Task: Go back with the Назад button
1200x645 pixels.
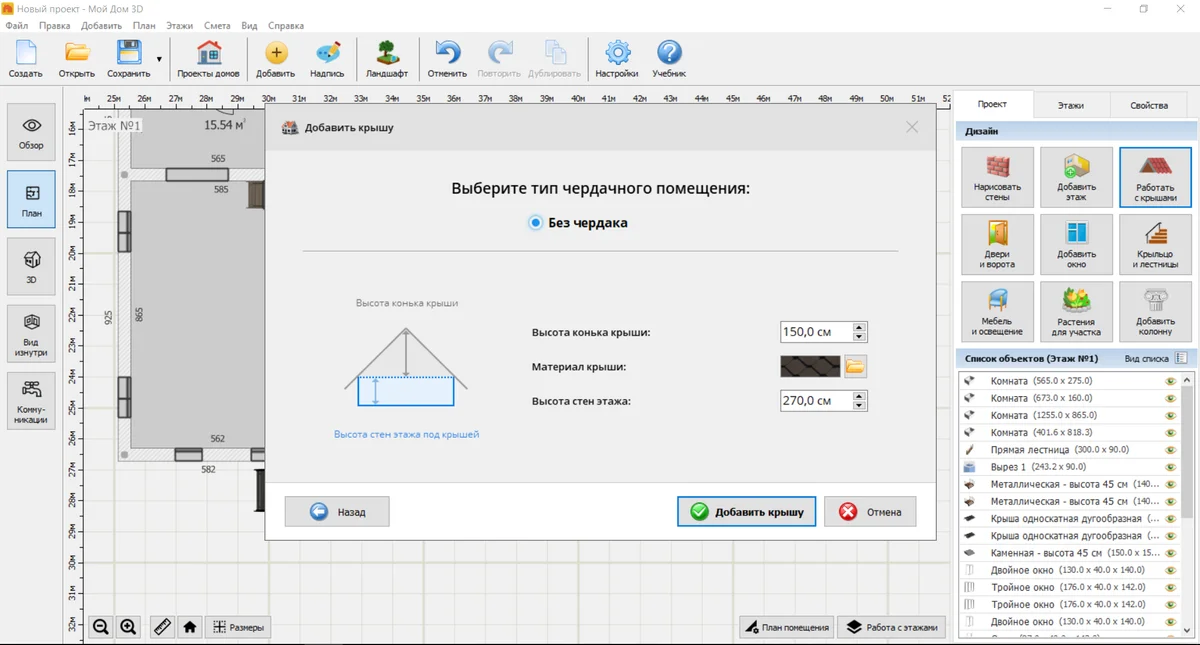Action: 337,511
